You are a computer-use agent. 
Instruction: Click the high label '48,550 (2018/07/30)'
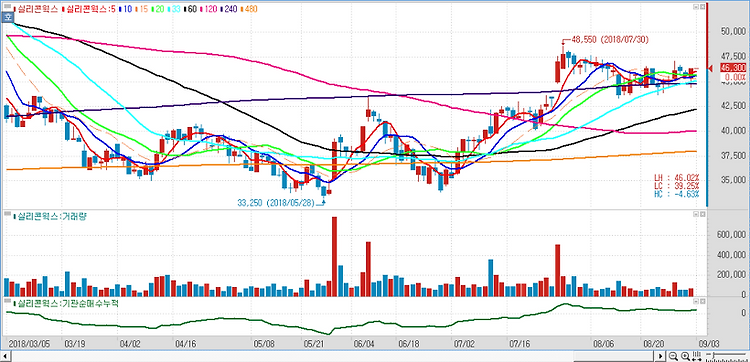(610, 40)
